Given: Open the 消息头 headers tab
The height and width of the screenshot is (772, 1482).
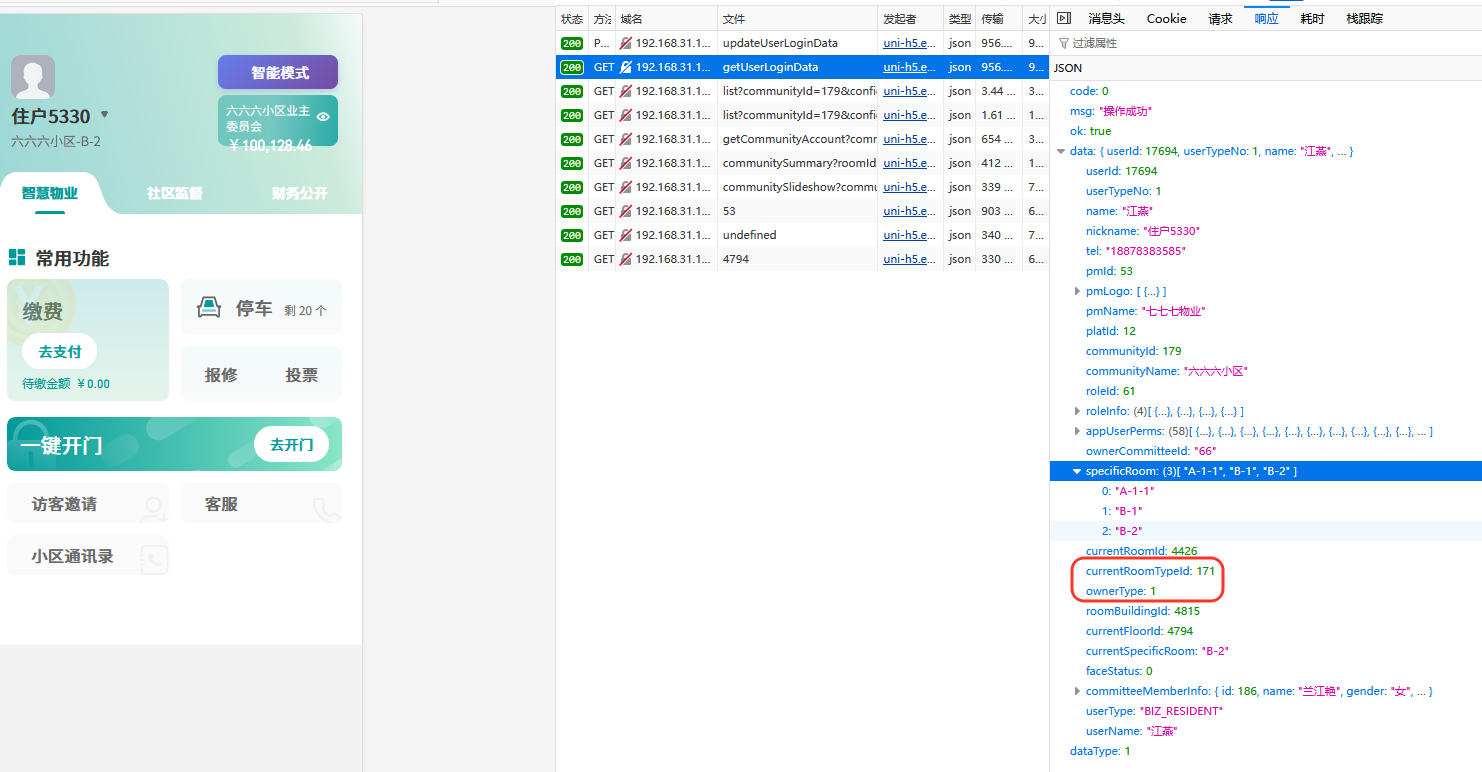Looking at the screenshot, I should [1106, 18].
